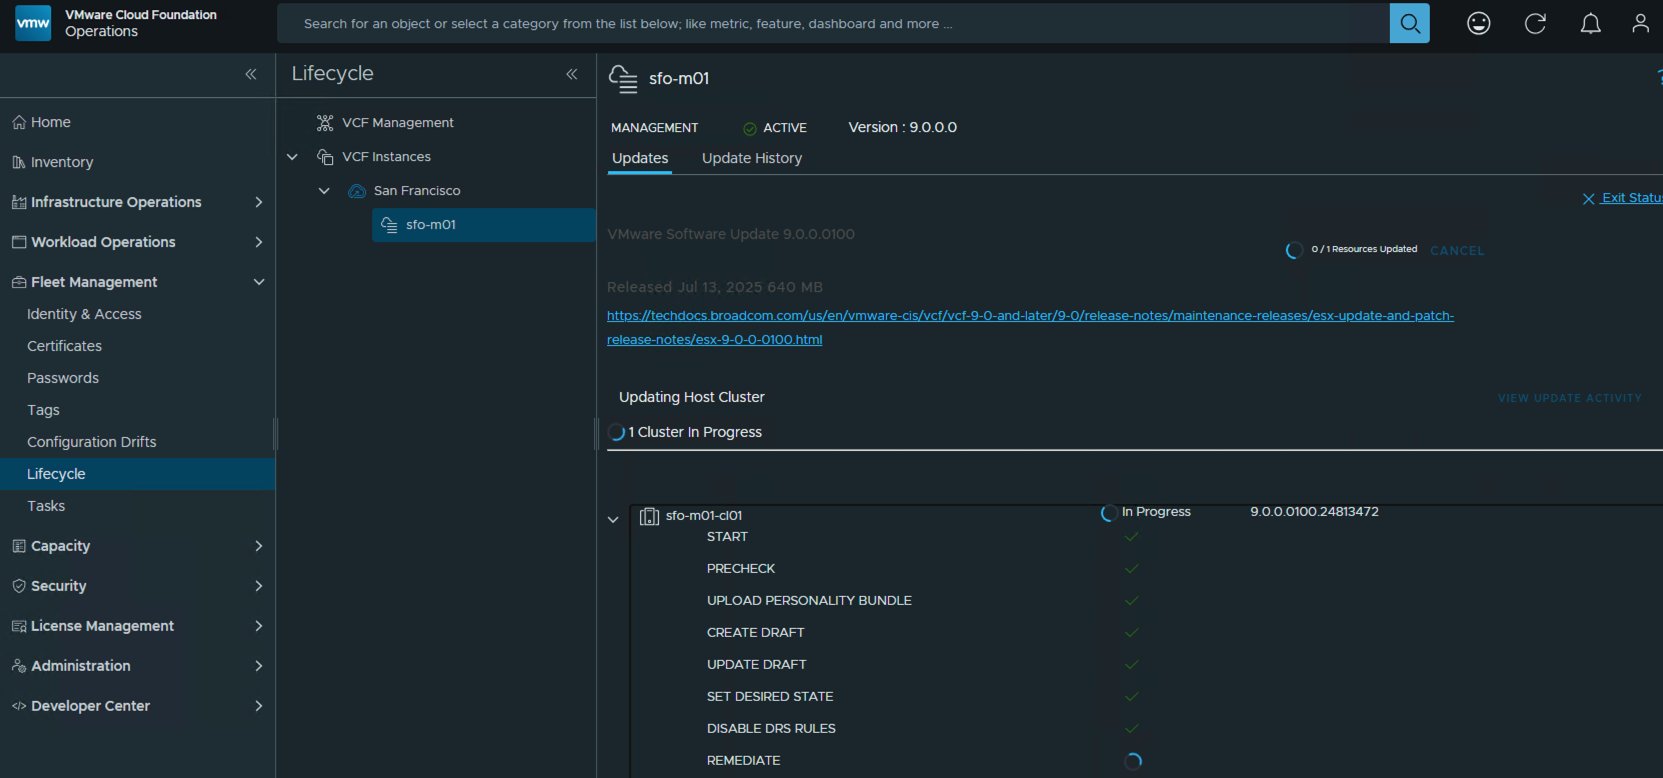This screenshot has height=778, width=1663.
Task: Expand Developer Center menu
Action: click(x=259, y=706)
